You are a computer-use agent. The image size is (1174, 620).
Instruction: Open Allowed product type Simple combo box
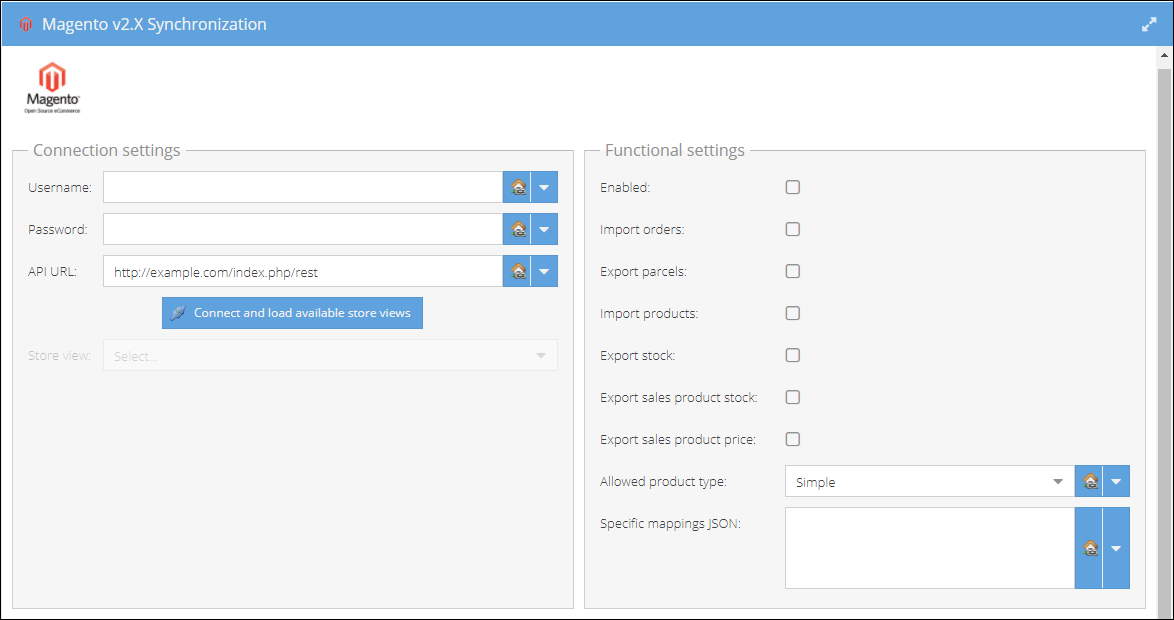pyautogui.click(x=930, y=481)
